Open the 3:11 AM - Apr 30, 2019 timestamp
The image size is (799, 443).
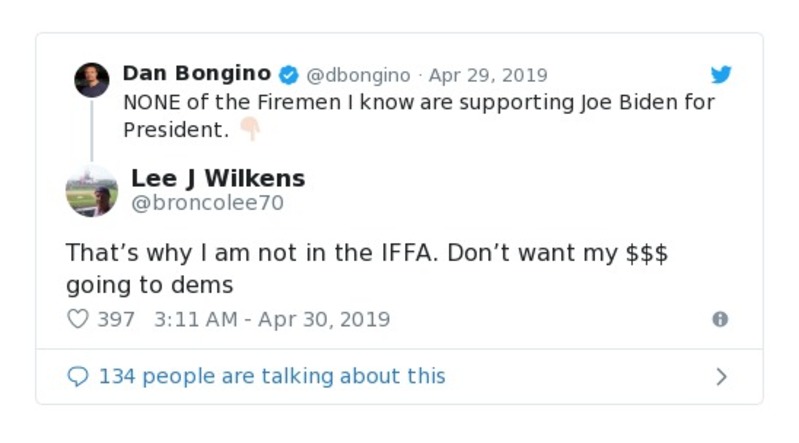point(272,320)
